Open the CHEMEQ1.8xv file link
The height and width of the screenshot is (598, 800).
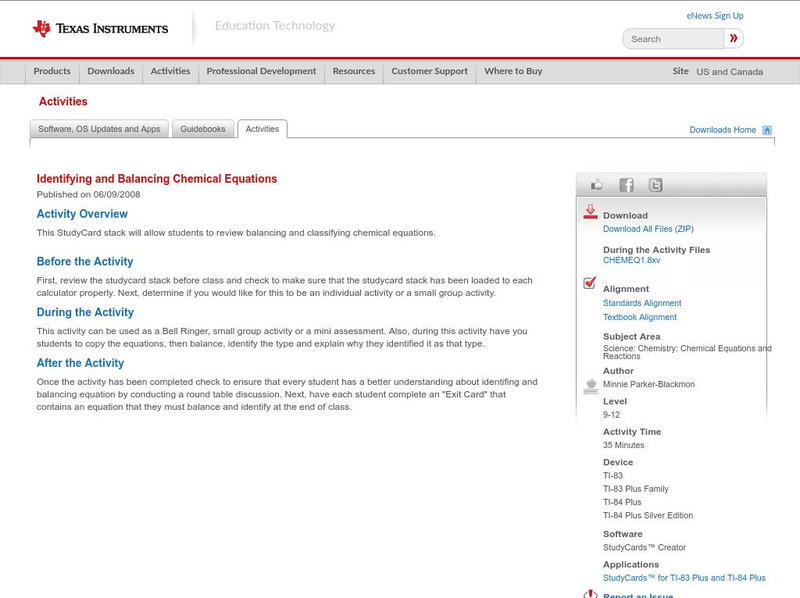pos(632,260)
